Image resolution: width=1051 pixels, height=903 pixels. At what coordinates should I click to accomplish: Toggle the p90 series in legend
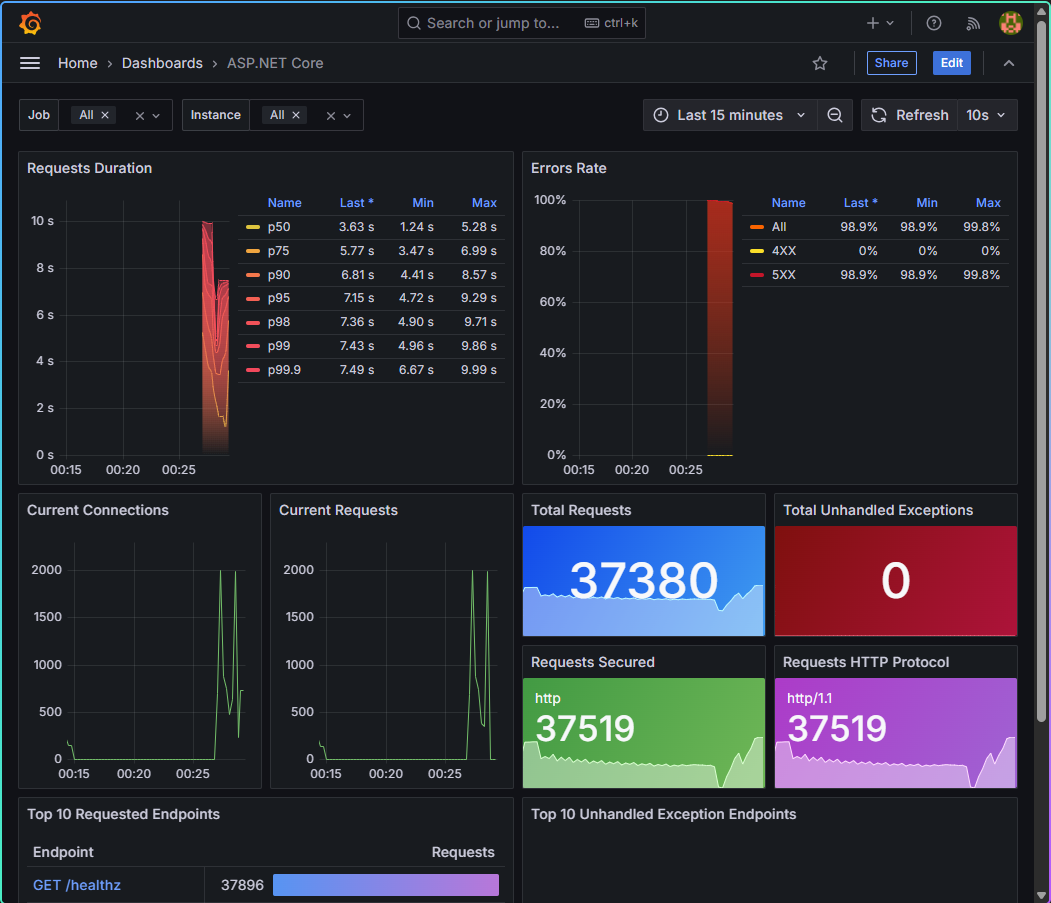point(279,275)
